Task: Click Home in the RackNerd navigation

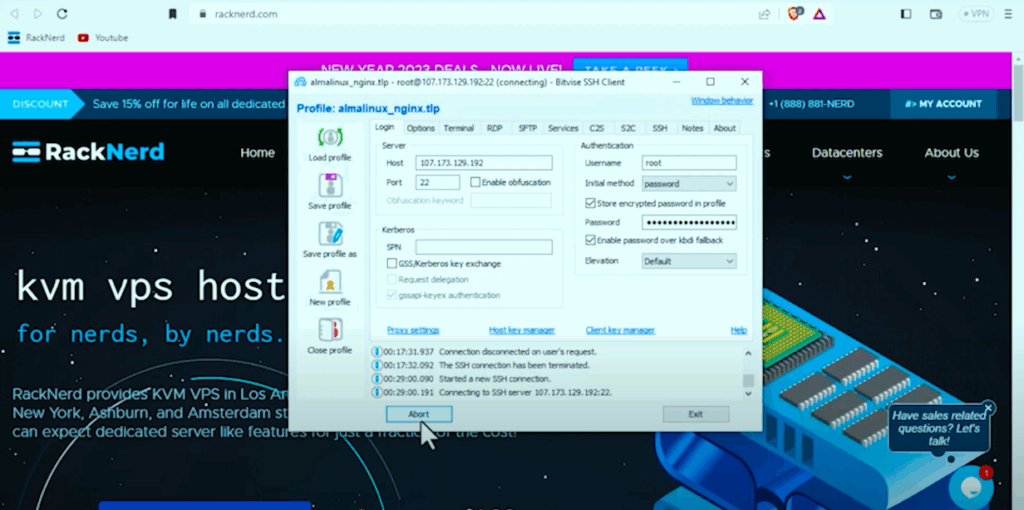Action: (257, 153)
